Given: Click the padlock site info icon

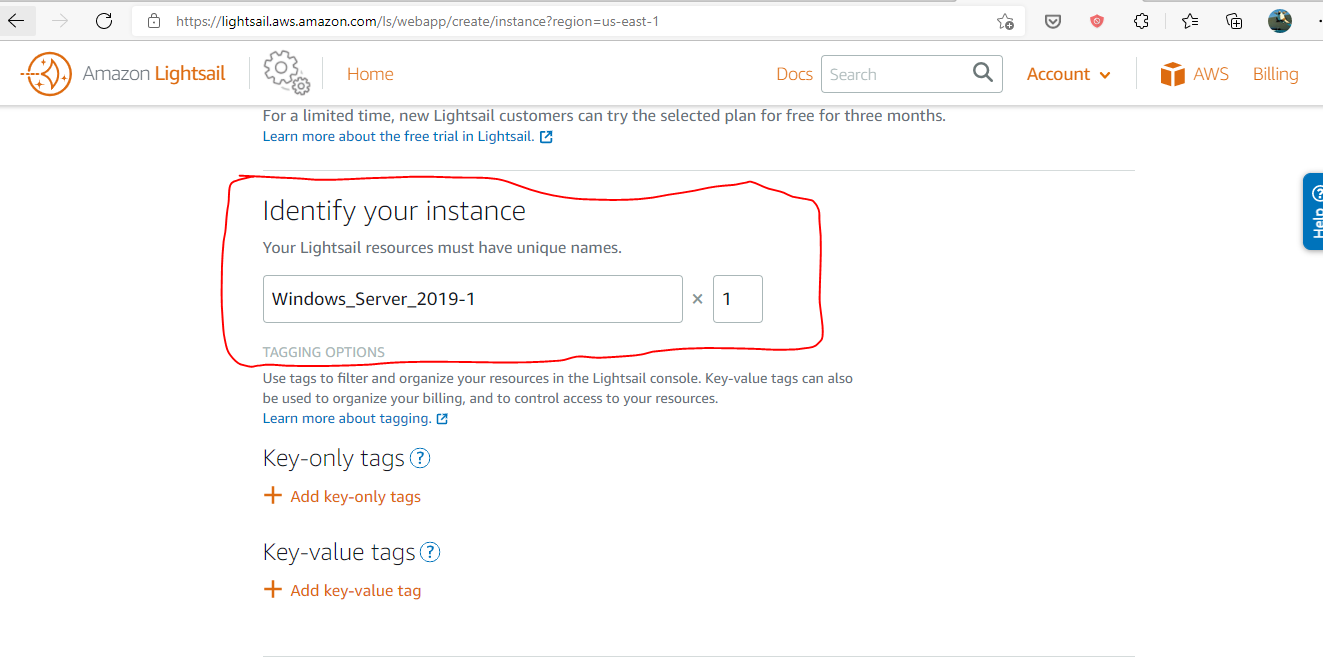Looking at the screenshot, I should [153, 21].
